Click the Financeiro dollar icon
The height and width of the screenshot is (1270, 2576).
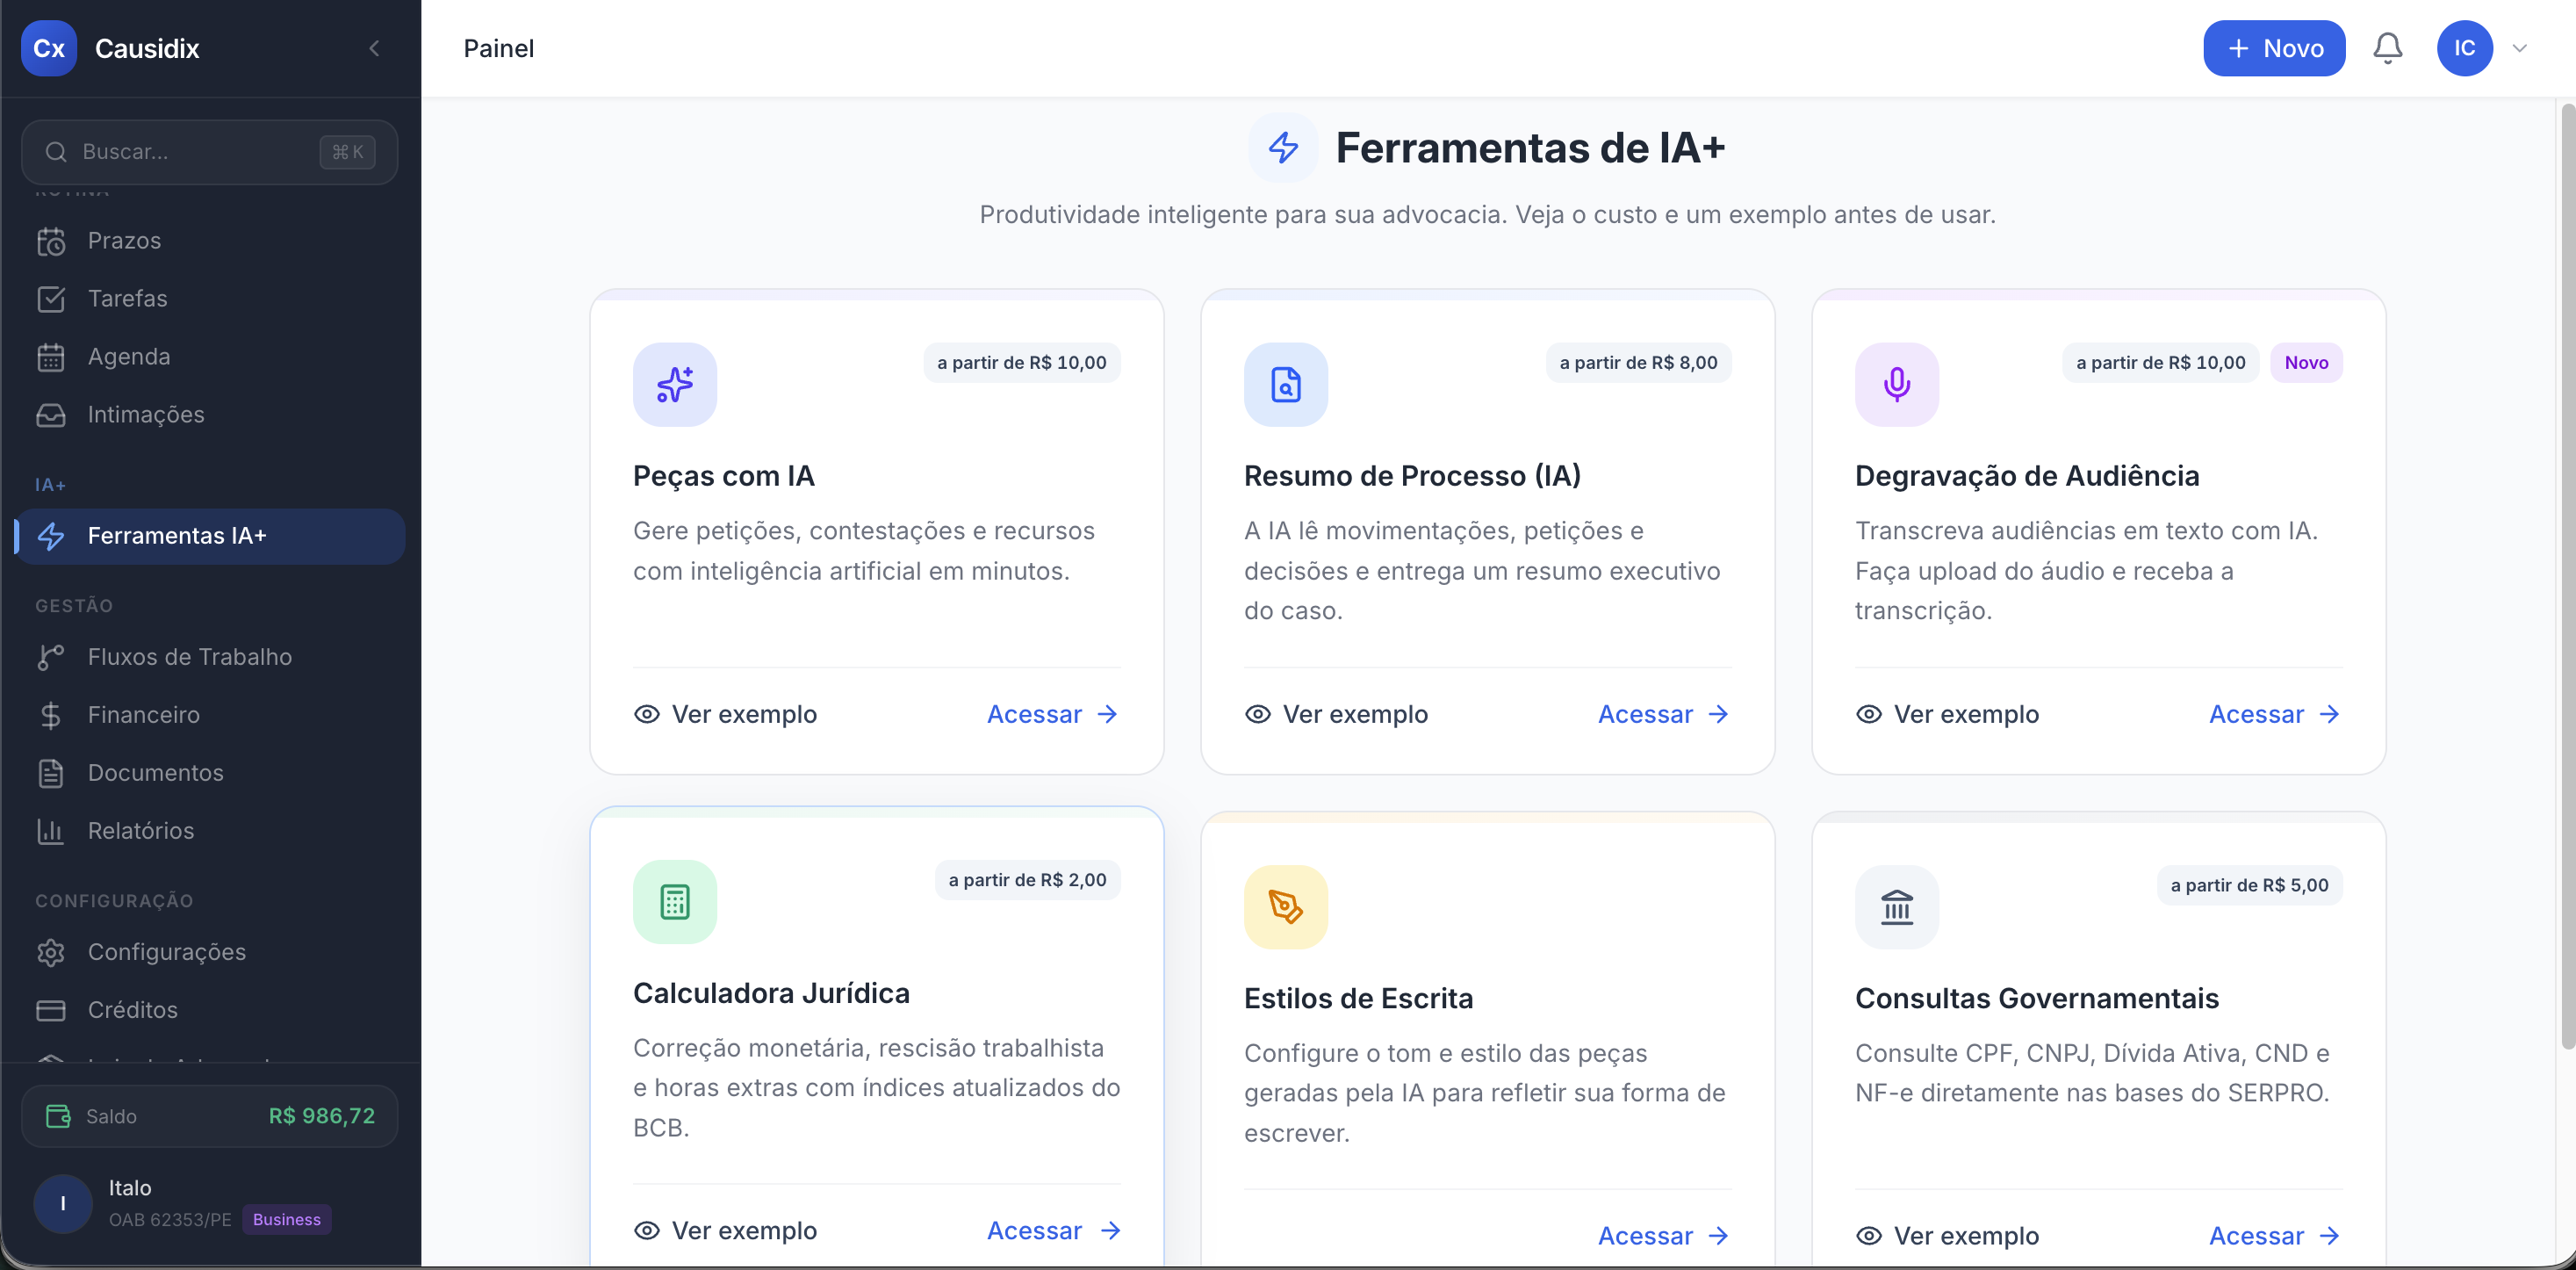click(x=51, y=715)
